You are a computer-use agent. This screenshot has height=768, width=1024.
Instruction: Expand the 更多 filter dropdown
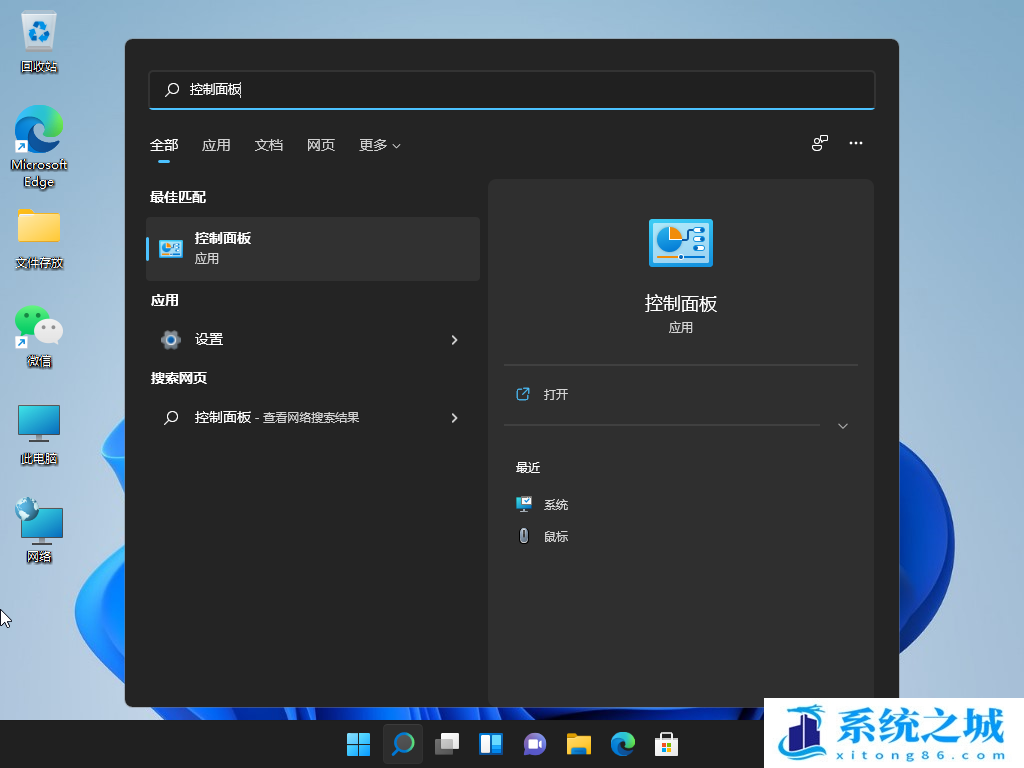pos(380,145)
